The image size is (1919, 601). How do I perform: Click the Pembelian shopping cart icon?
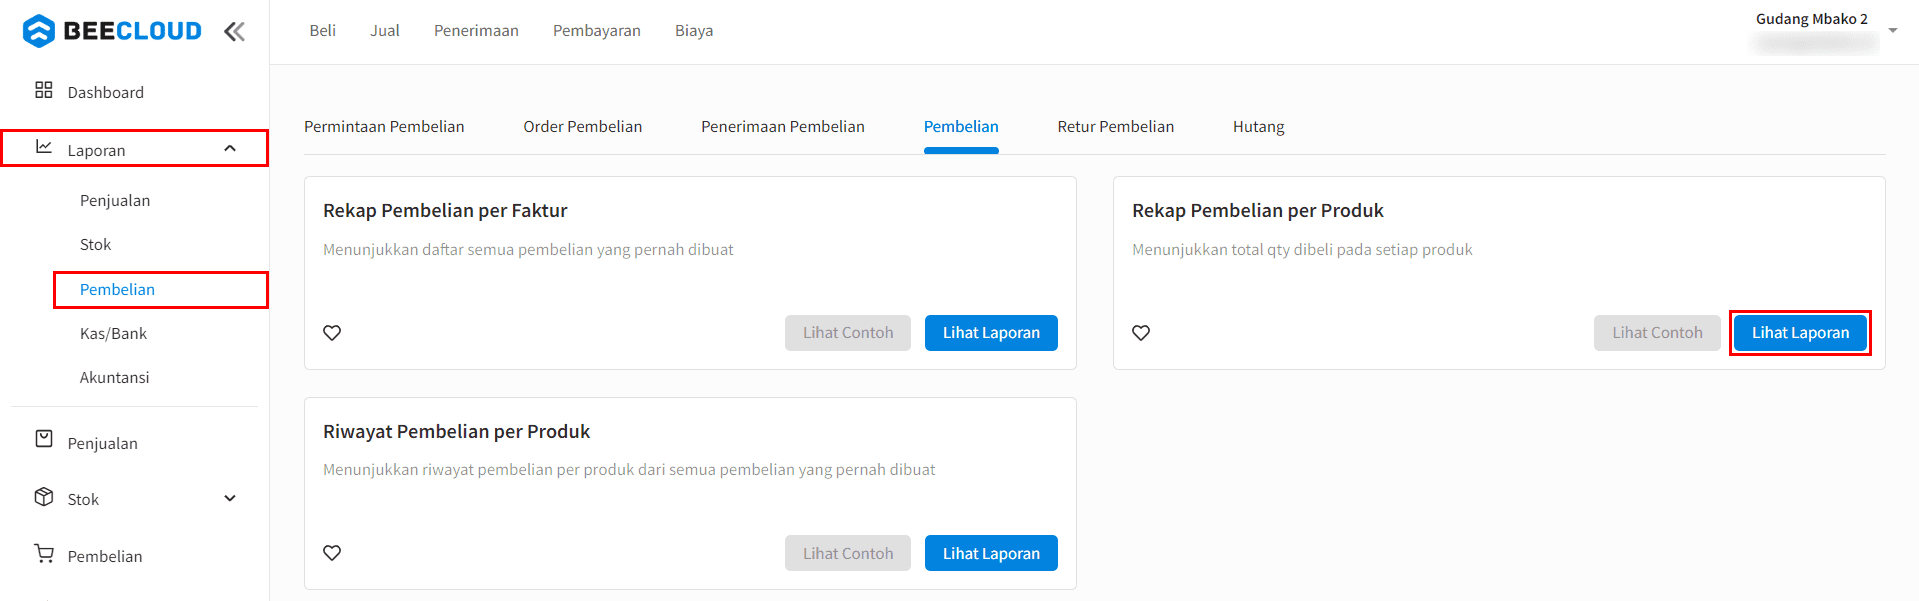(44, 553)
